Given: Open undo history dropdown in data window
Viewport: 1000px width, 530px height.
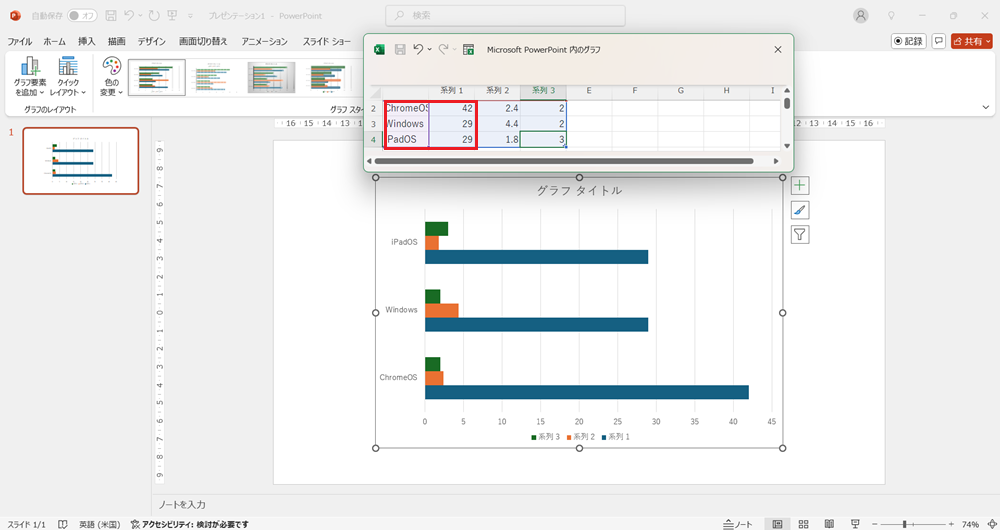Looking at the screenshot, I should point(430,49).
